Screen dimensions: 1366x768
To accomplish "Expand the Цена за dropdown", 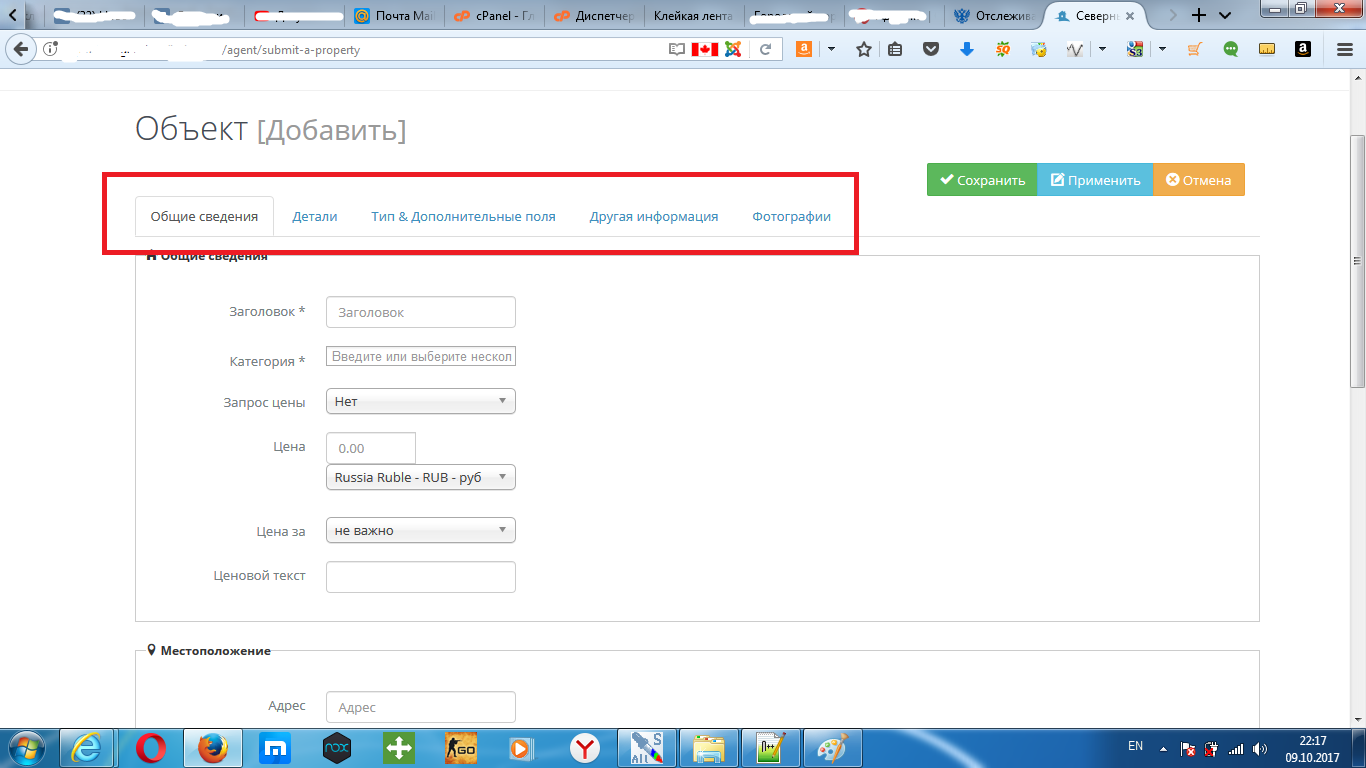I will click(420, 530).
